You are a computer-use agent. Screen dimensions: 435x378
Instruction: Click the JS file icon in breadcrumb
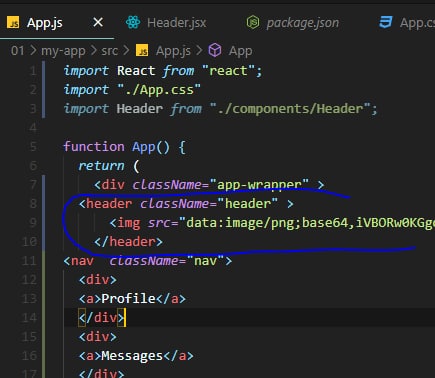pos(142,51)
